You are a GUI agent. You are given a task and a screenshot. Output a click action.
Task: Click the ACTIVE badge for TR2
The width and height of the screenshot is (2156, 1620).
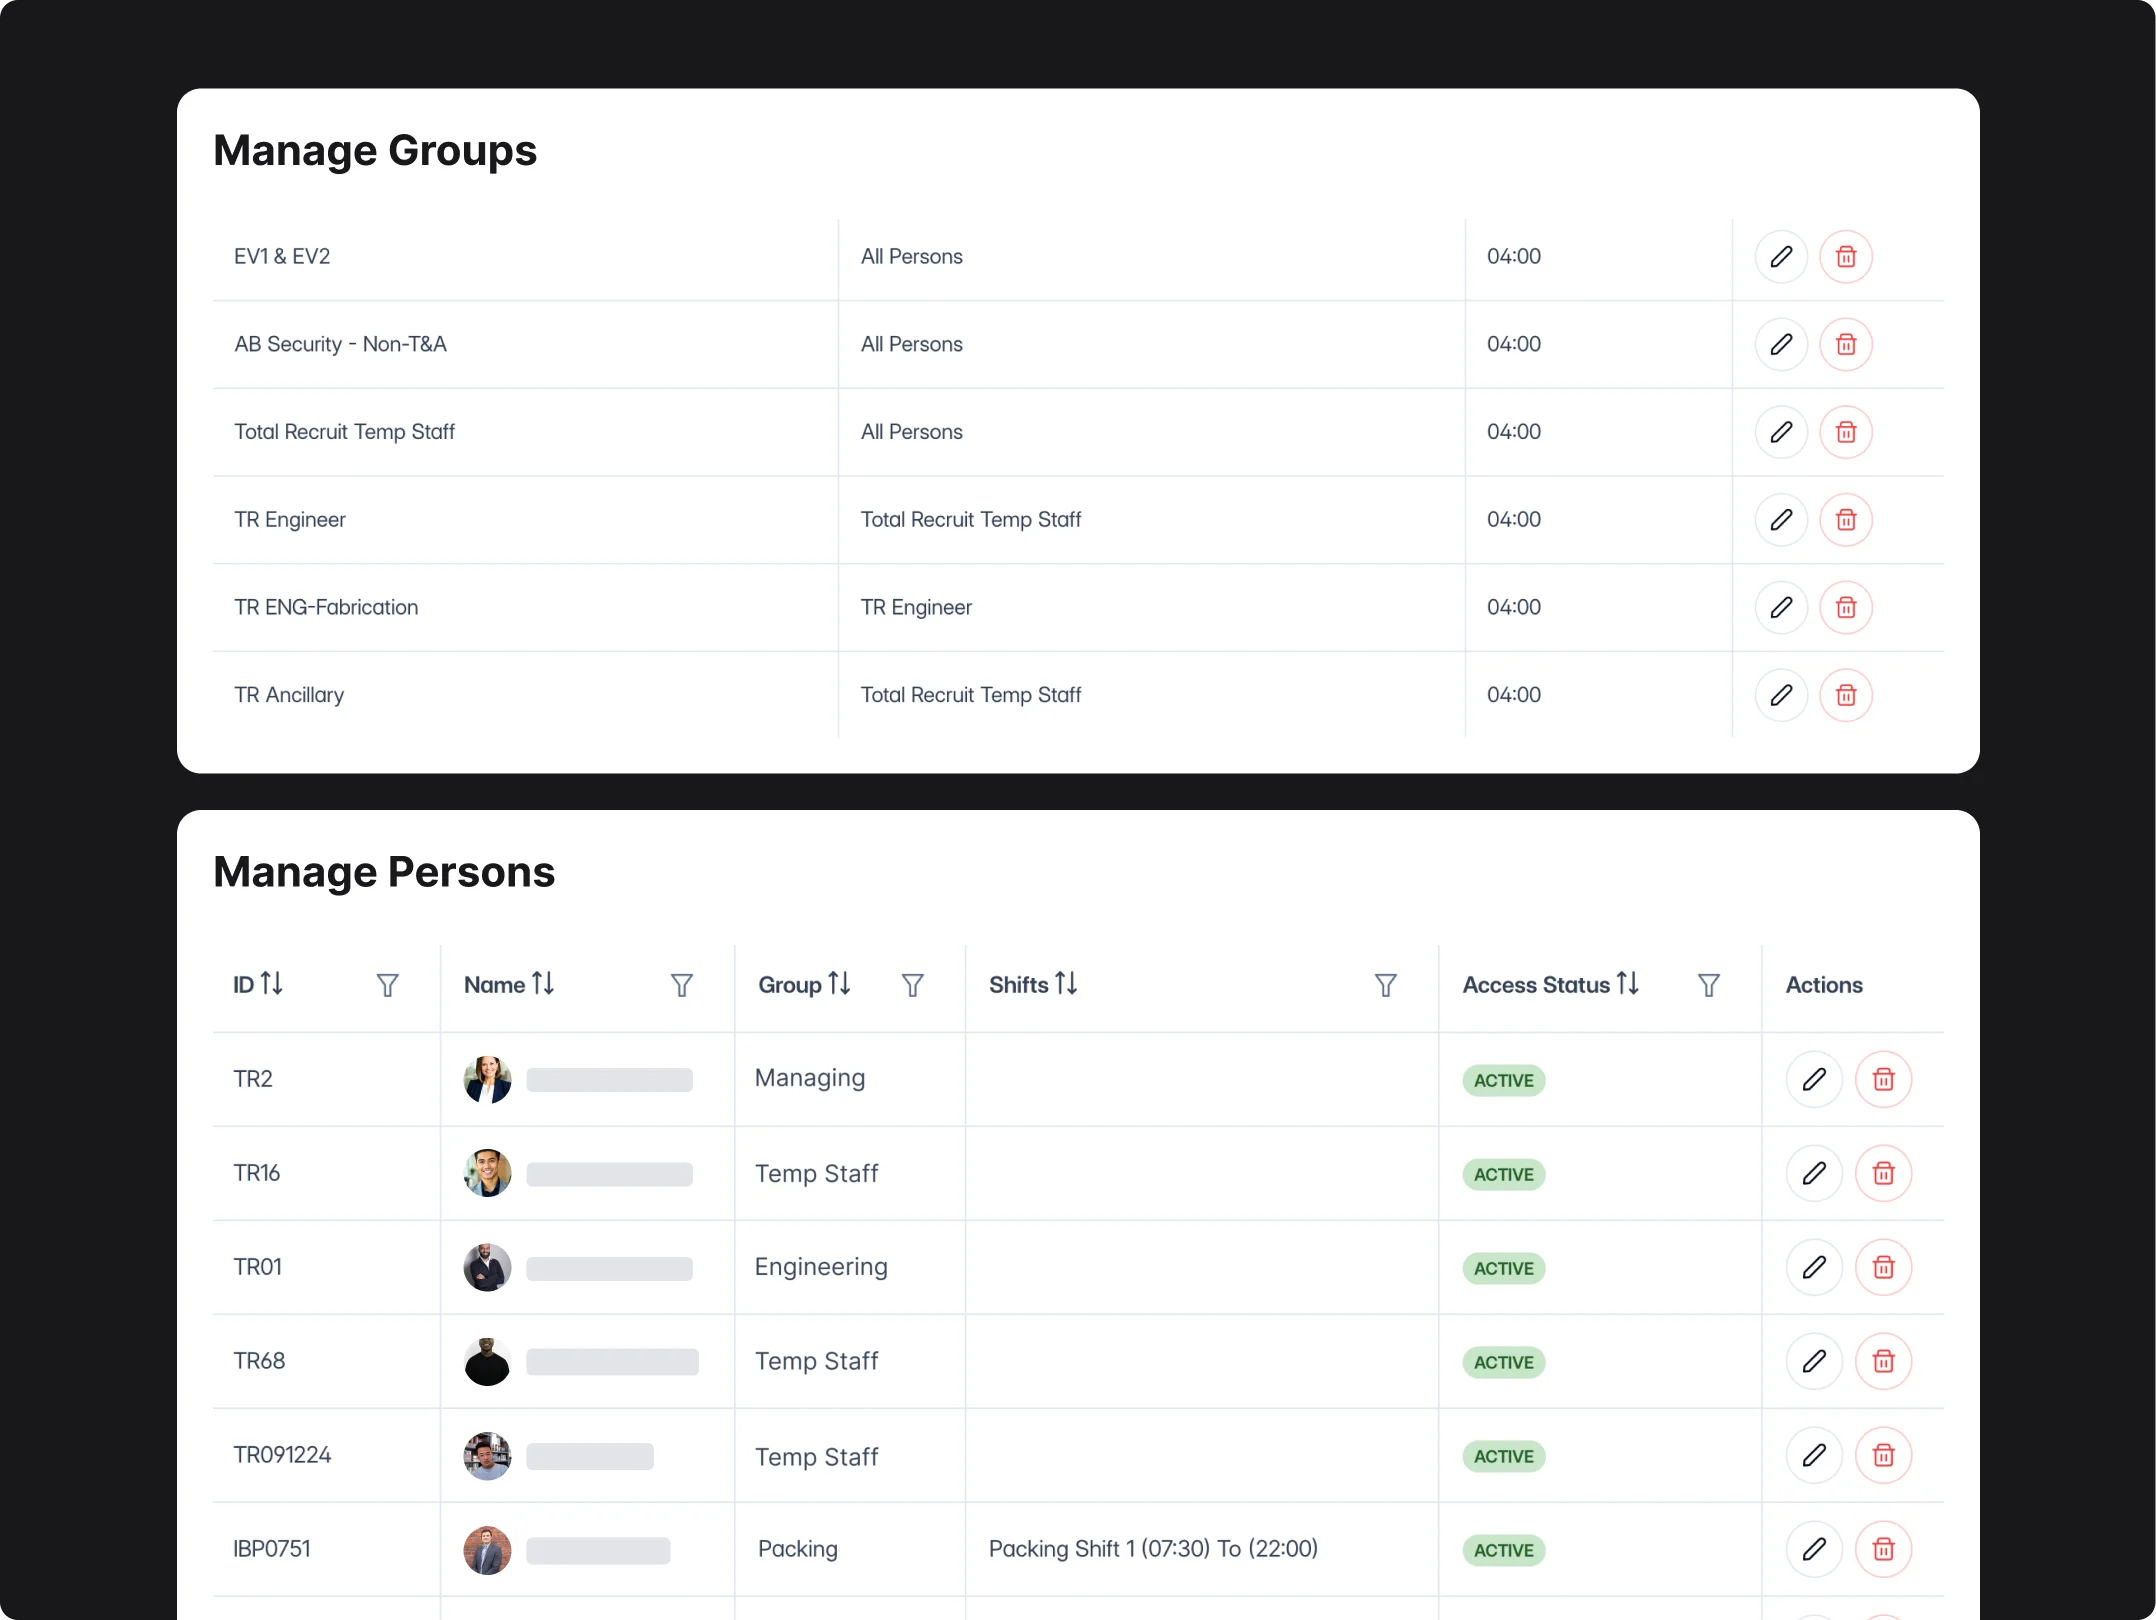point(1503,1080)
